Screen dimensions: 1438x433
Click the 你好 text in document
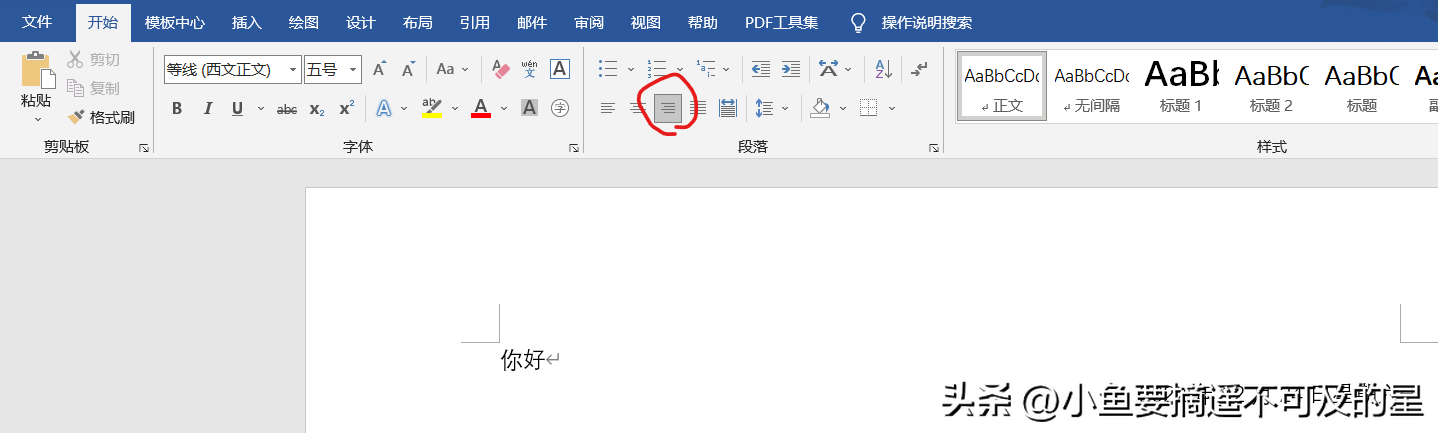(x=522, y=360)
